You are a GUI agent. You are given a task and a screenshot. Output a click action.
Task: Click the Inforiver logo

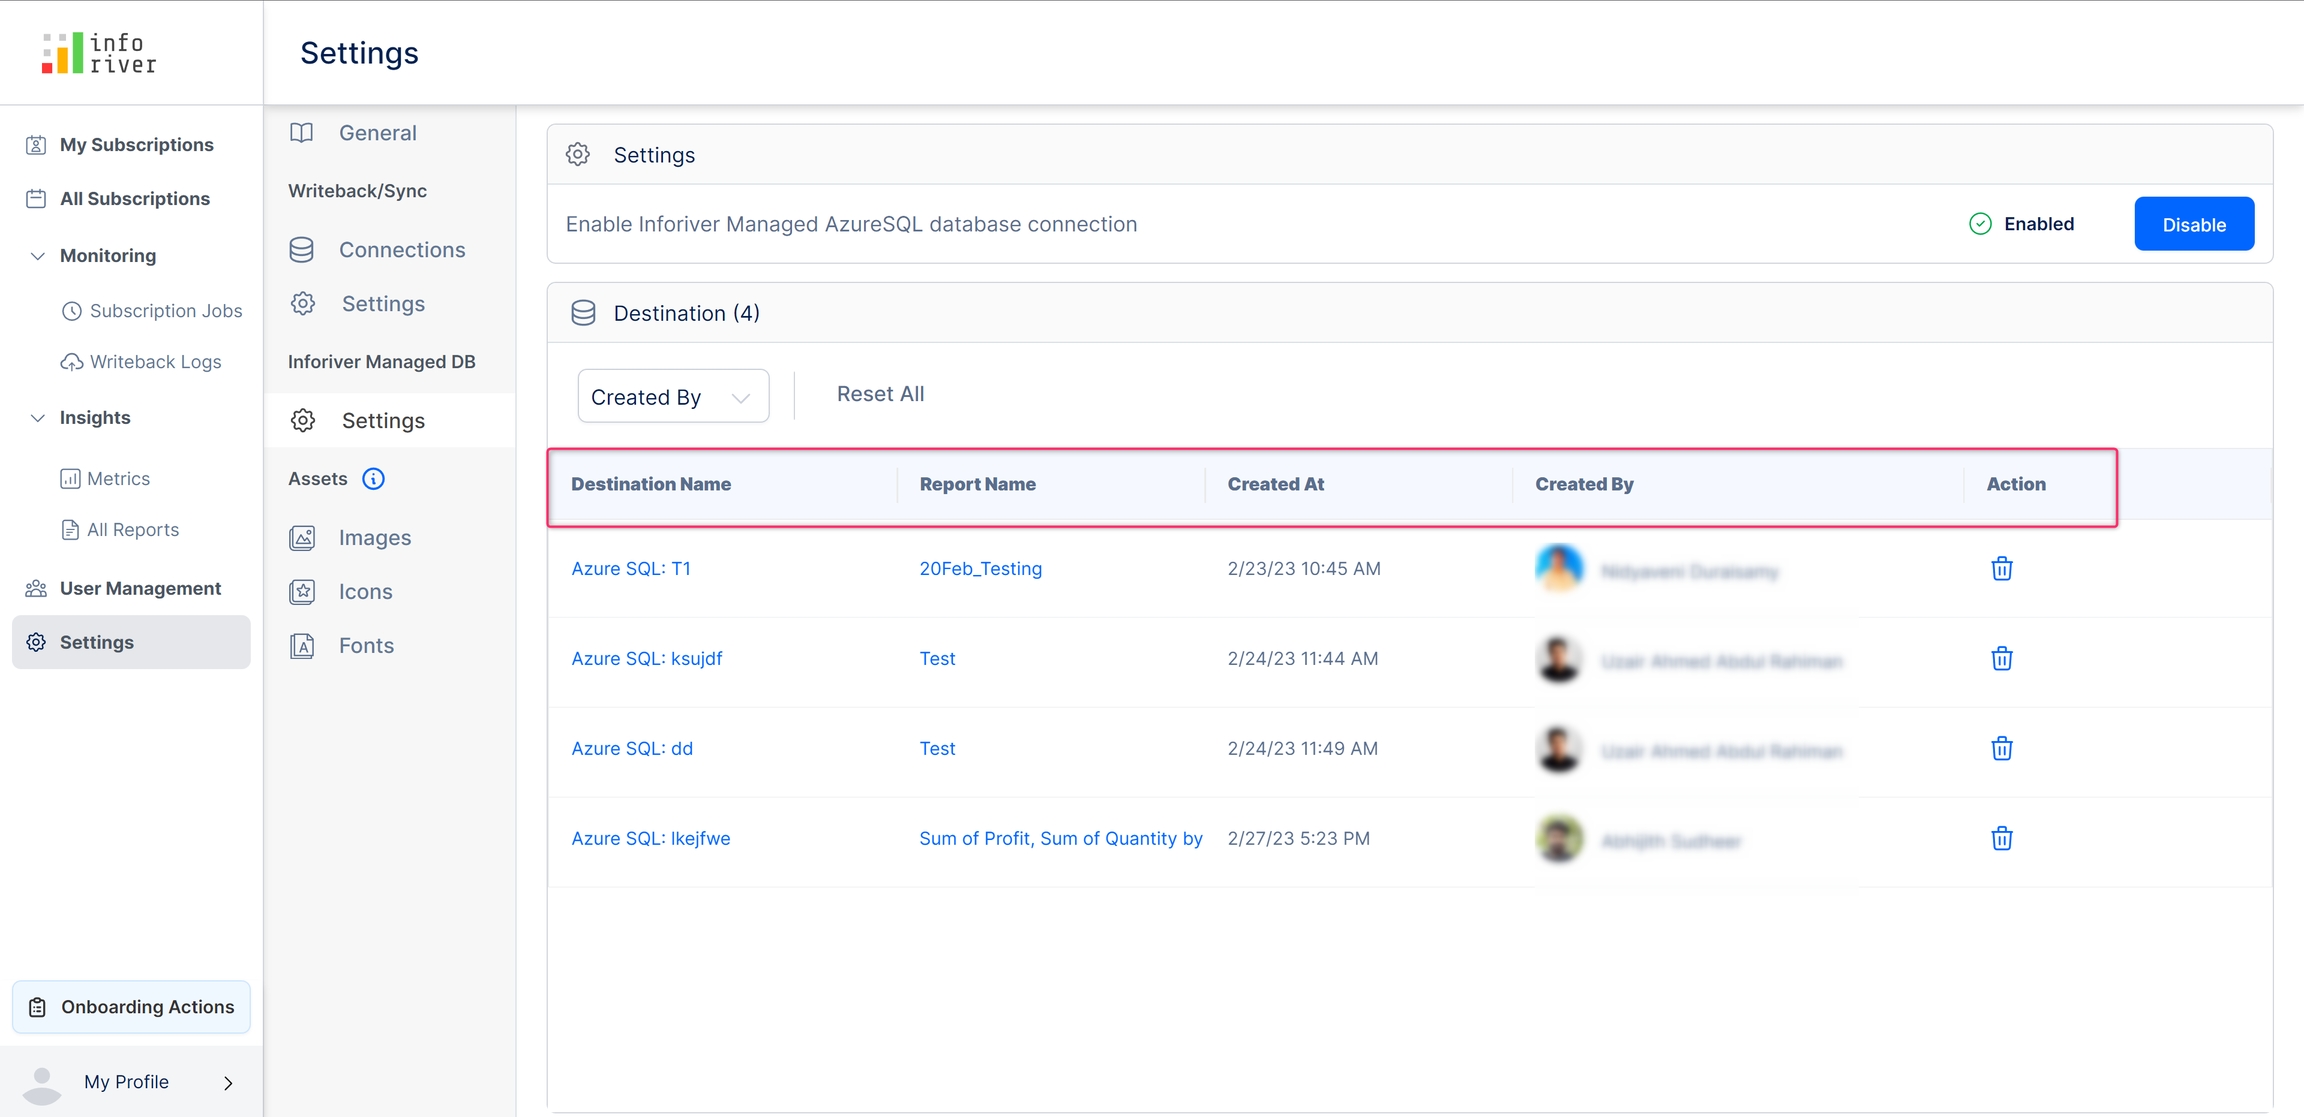coord(99,53)
